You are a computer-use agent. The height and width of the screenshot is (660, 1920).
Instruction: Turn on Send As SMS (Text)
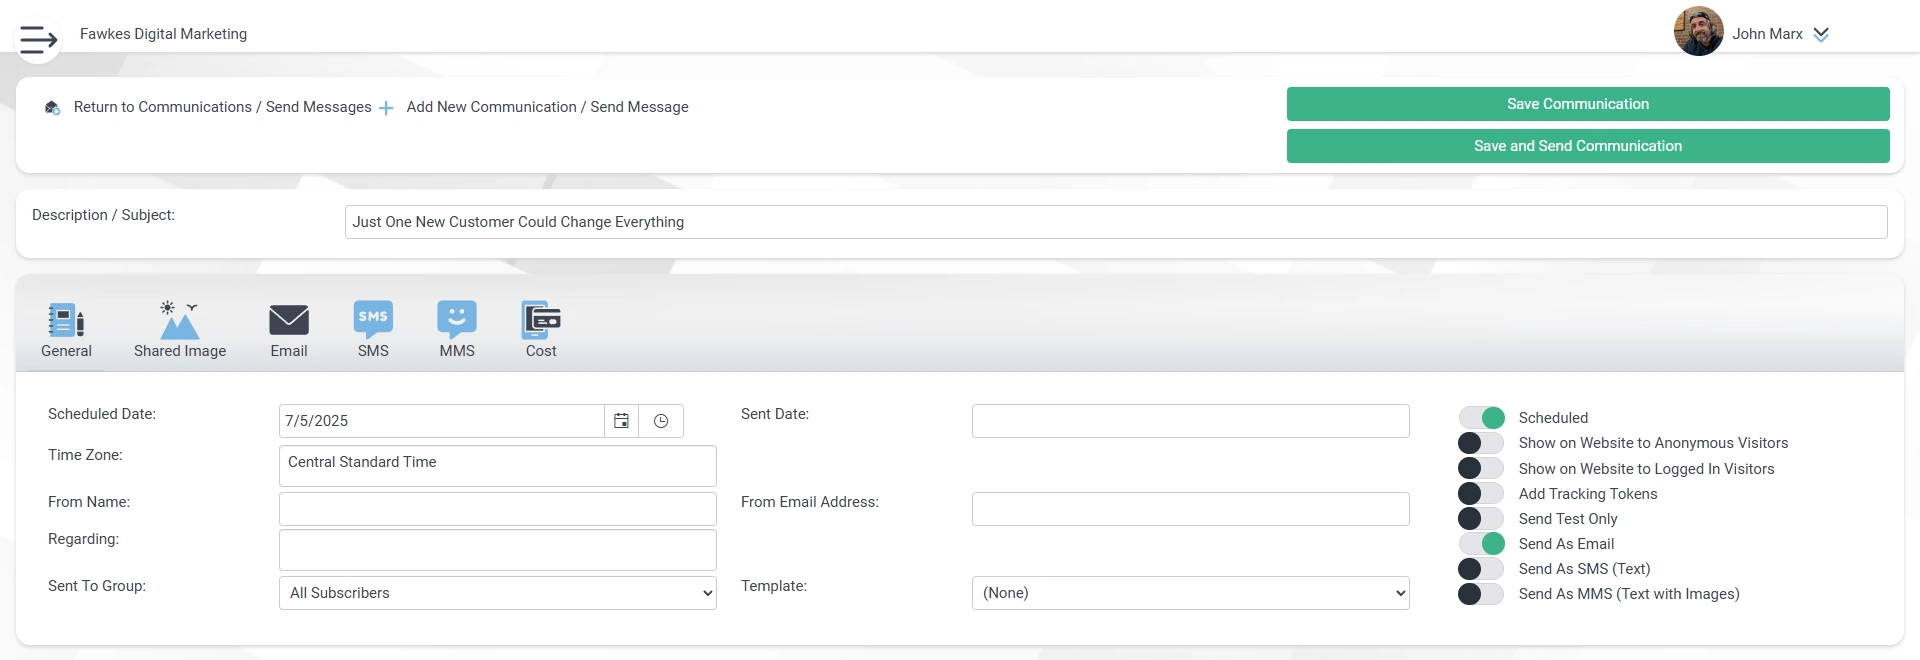coord(1481,569)
